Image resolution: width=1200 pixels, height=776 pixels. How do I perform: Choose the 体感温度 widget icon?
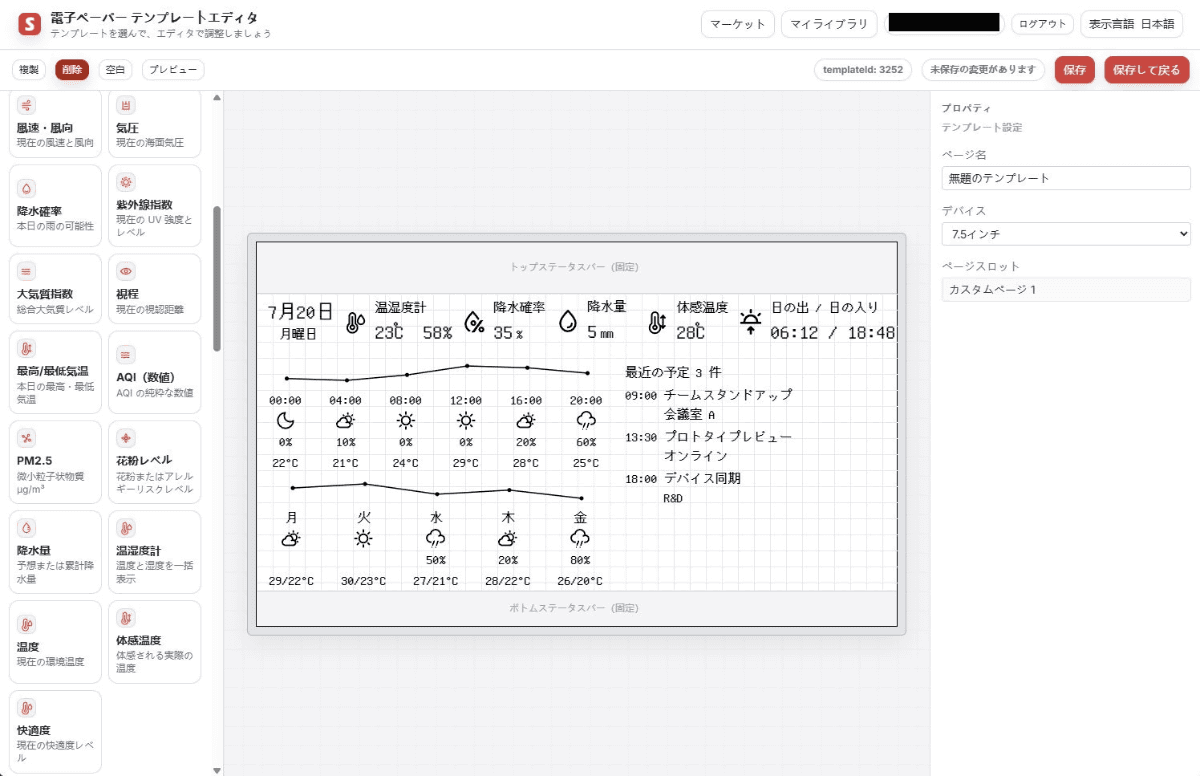click(126, 617)
